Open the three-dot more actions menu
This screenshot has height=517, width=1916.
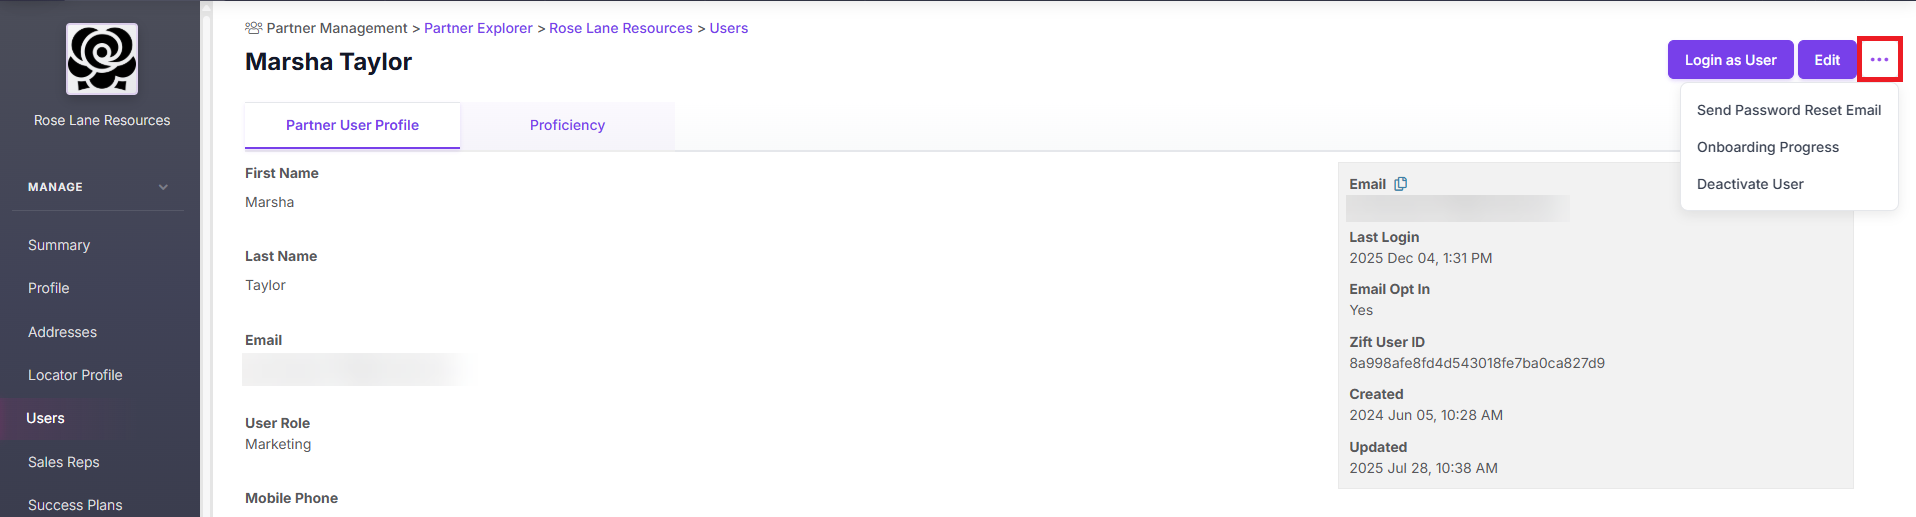click(1879, 60)
